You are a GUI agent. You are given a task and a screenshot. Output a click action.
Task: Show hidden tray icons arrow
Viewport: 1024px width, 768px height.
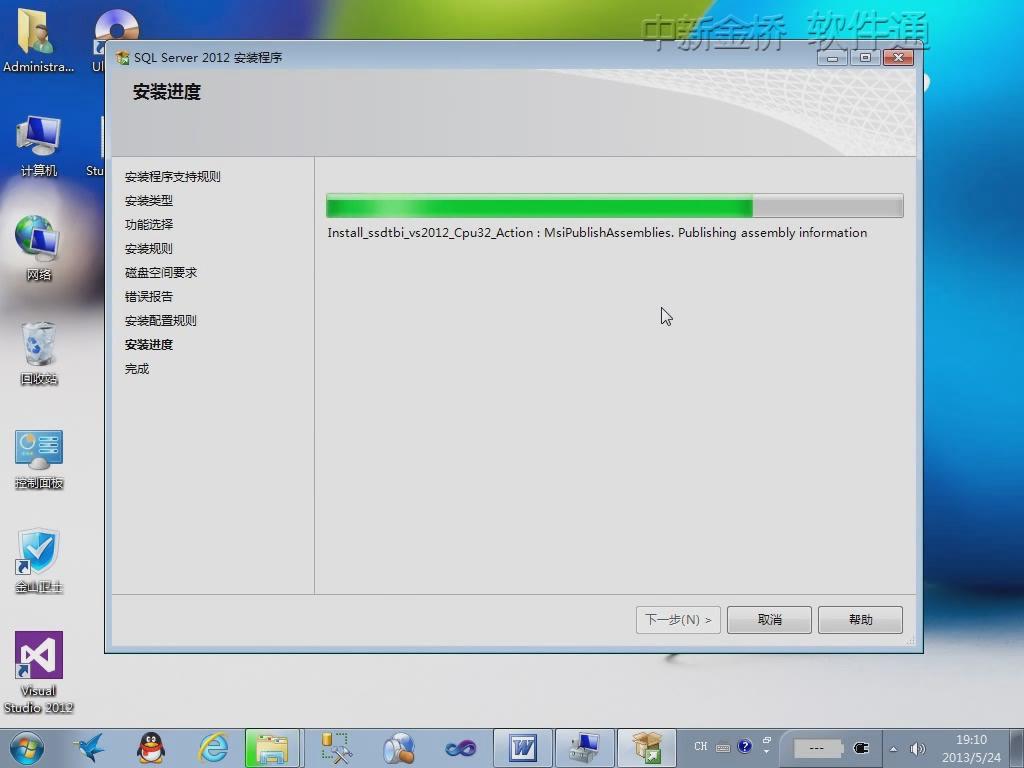click(893, 748)
